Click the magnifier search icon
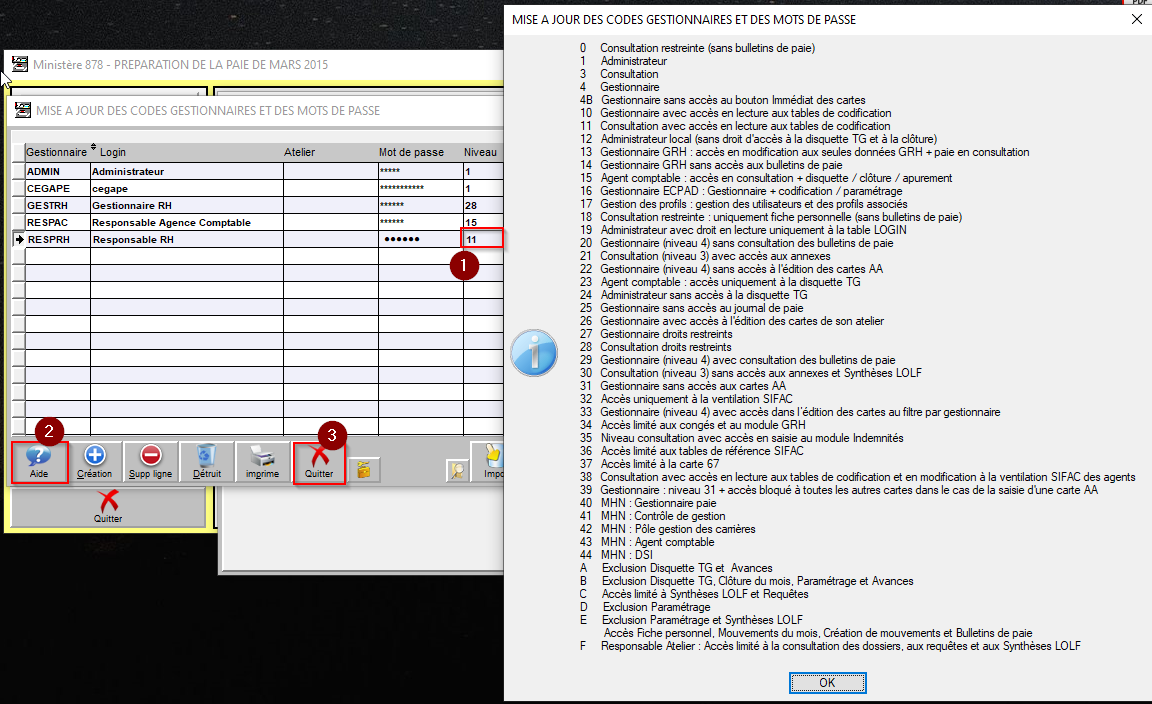This screenshot has height=704, width=1152. [458, 470]
